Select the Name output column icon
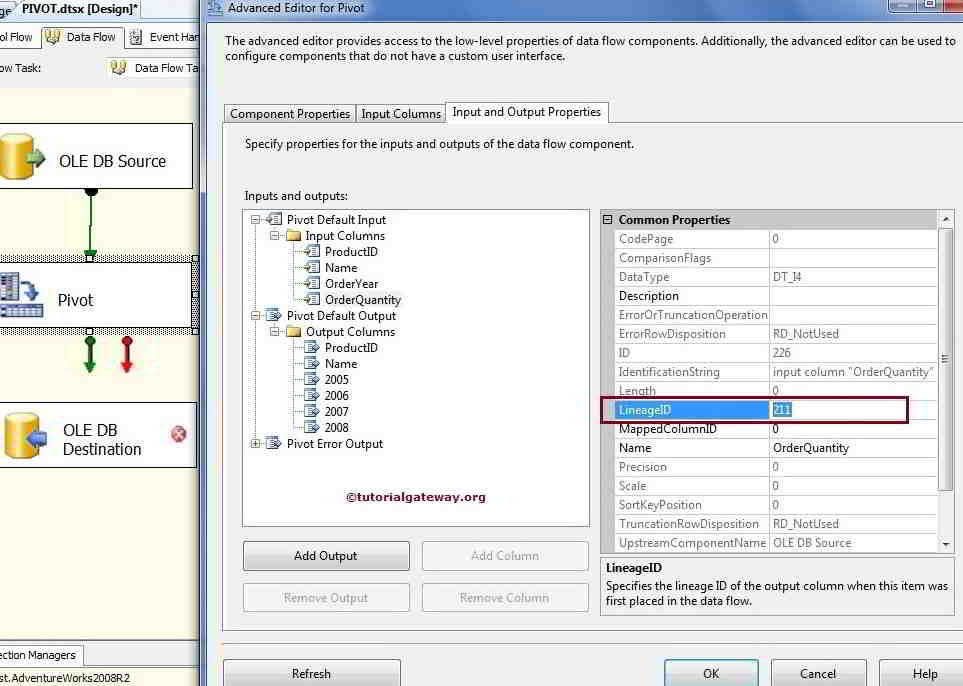Viewport: 963px width, 686px height. (309, 363)
